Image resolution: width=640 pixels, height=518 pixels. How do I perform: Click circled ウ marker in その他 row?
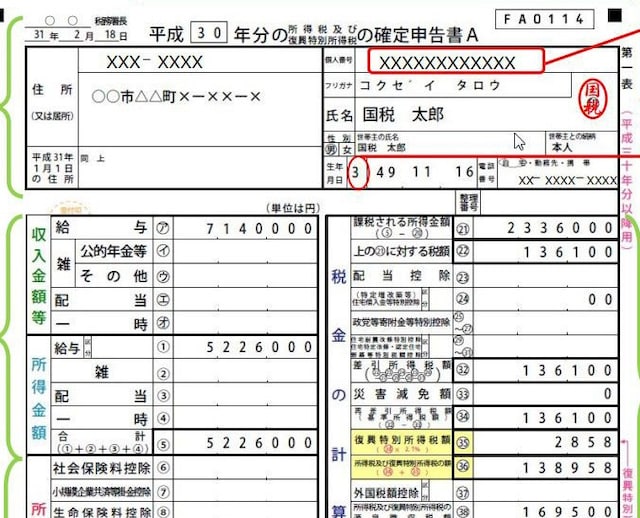point(163,276)
